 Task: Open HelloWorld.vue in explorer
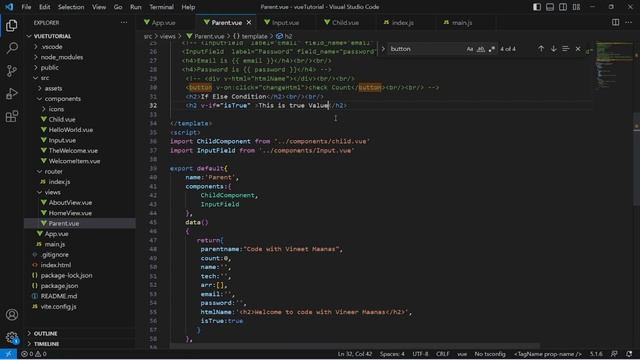pos(71,130)
